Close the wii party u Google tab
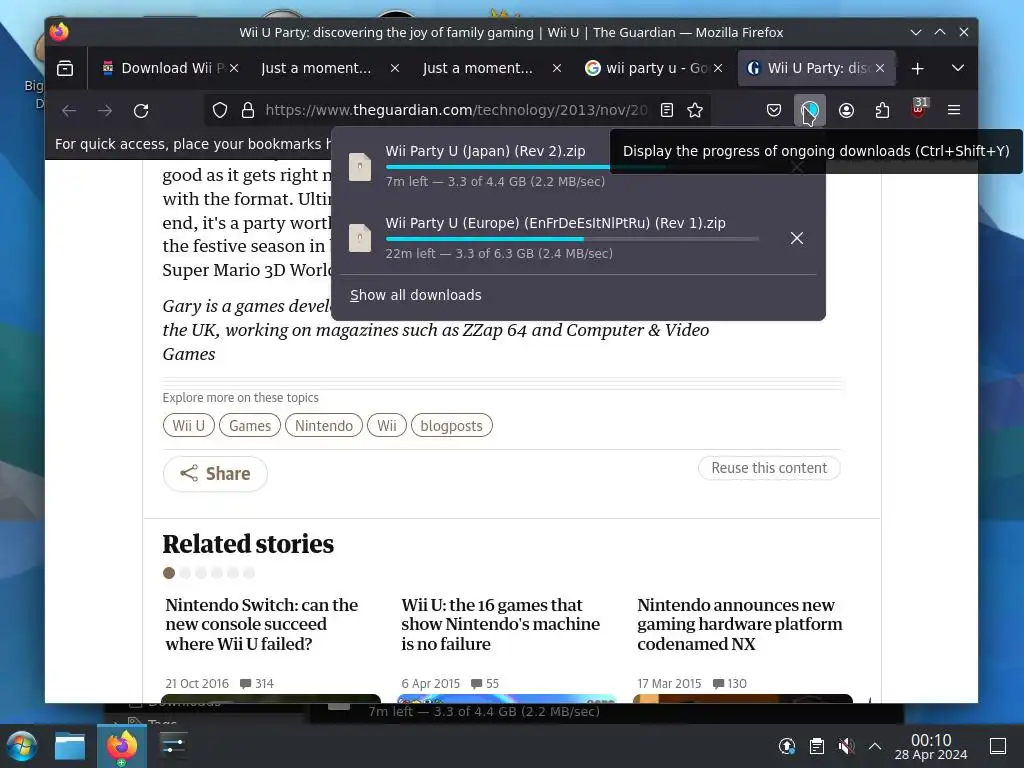This screenshot has height=768, width=1024. (718, 68)
